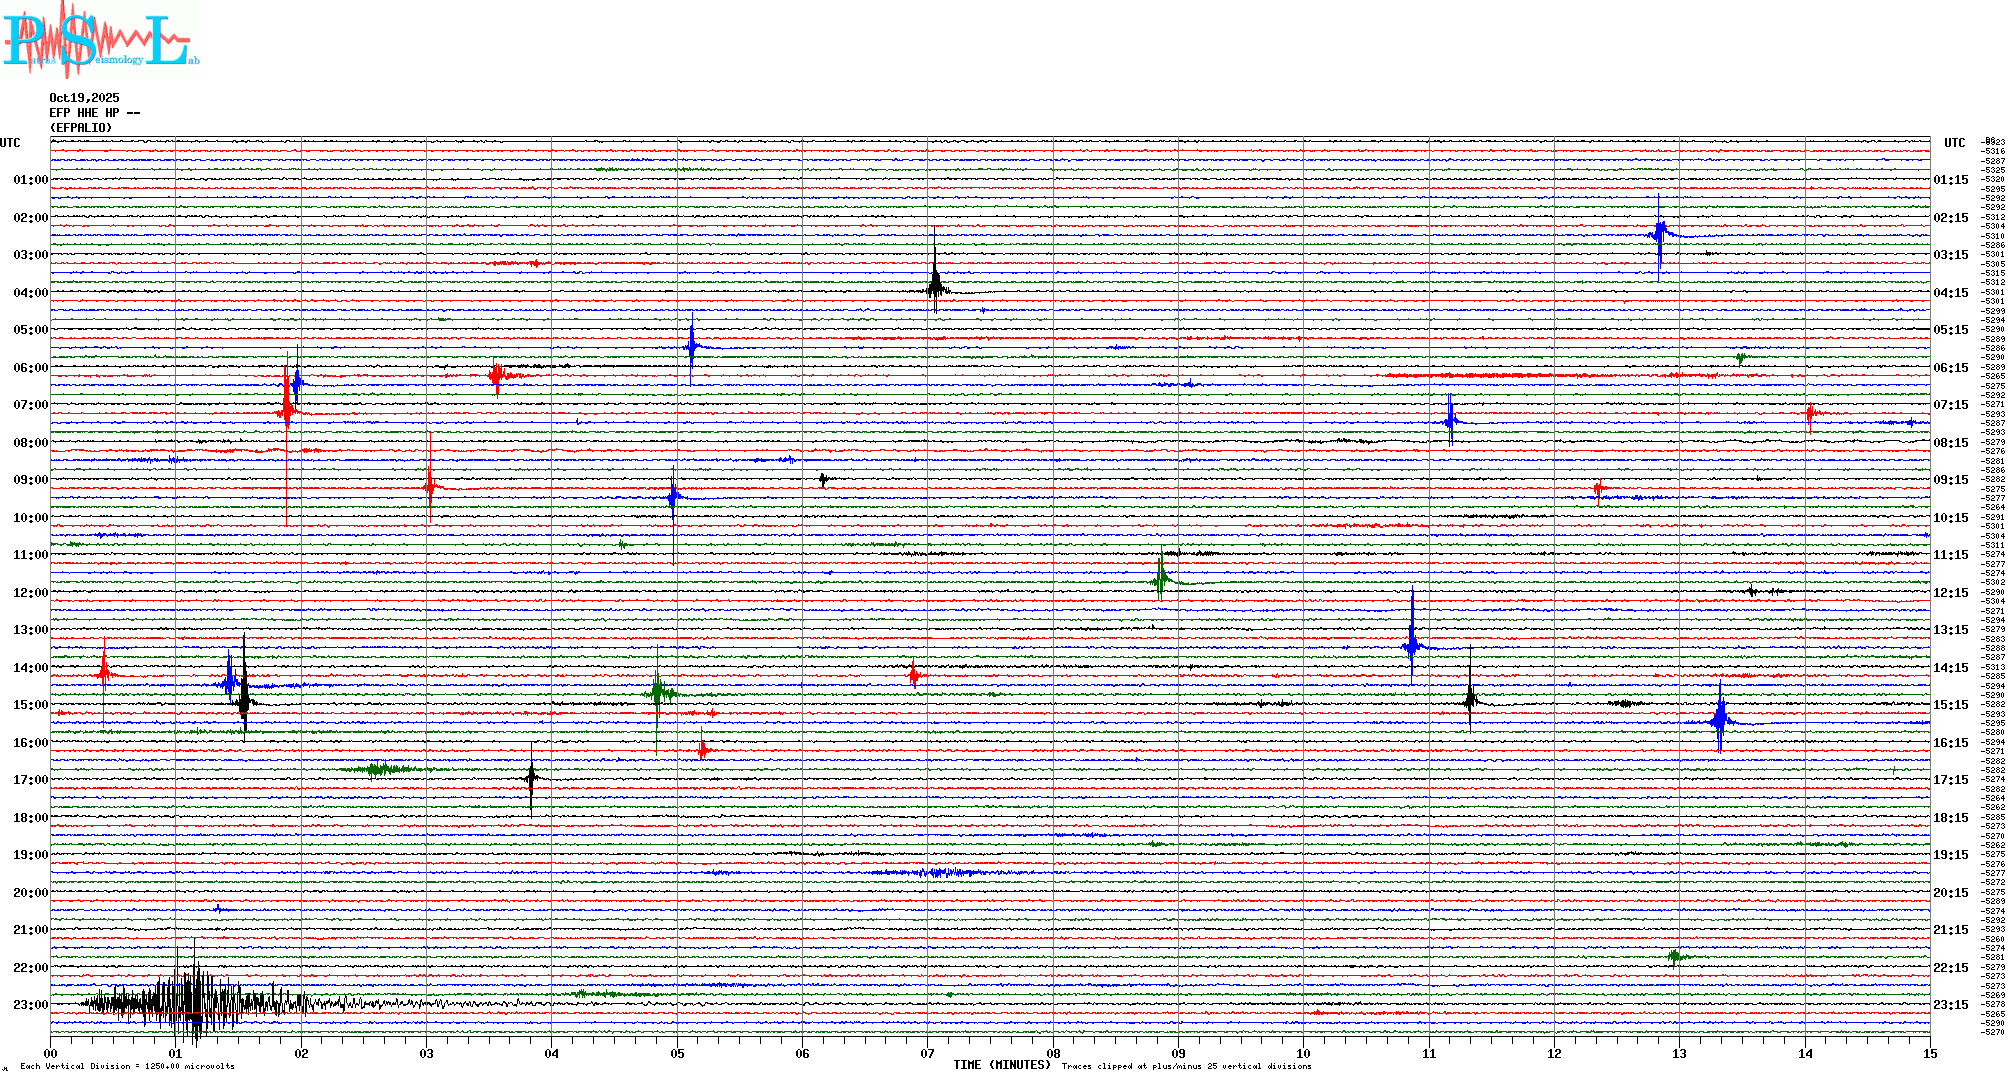The width and height of the screenshot is (2010, 1080).
Task: Click the TIME (MINUTES) axis title
Action: click(x=1001, y=1065)
